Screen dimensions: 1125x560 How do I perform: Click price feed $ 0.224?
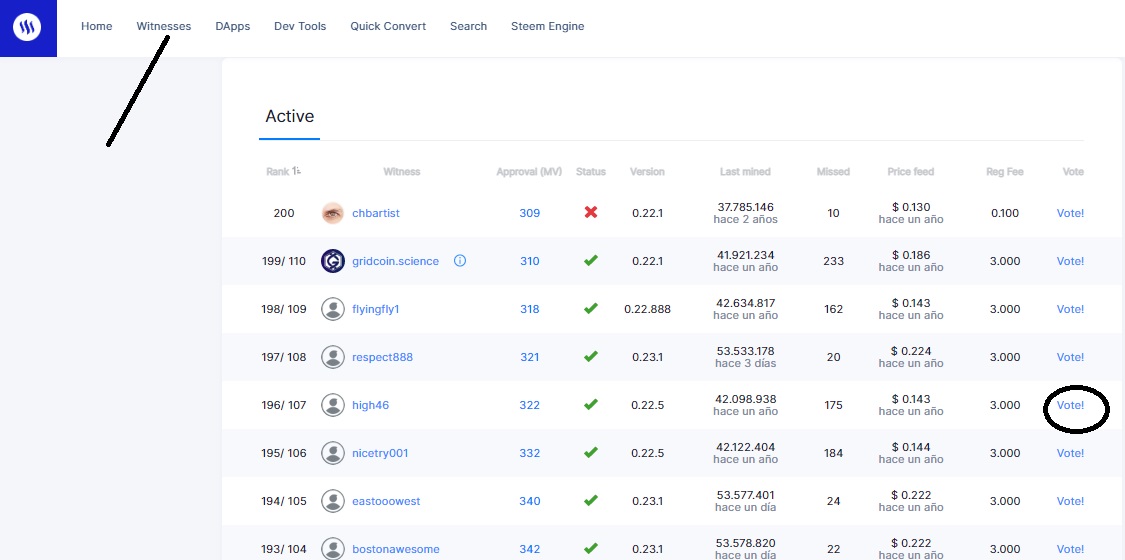[x=910, y=351]
